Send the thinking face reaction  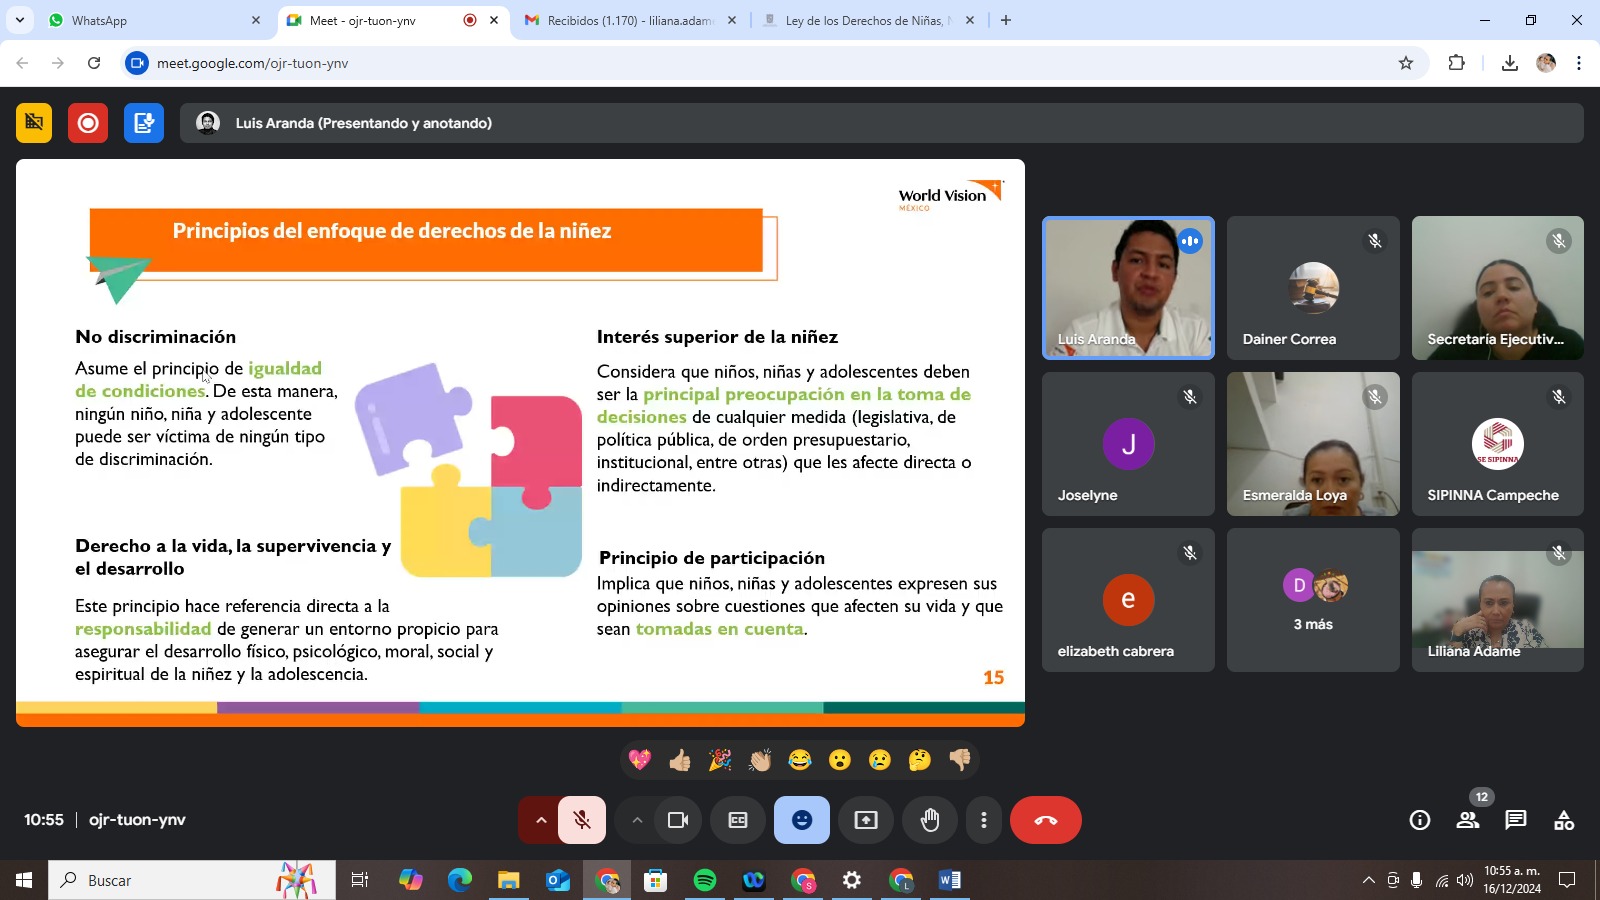(x=920, y=760)
